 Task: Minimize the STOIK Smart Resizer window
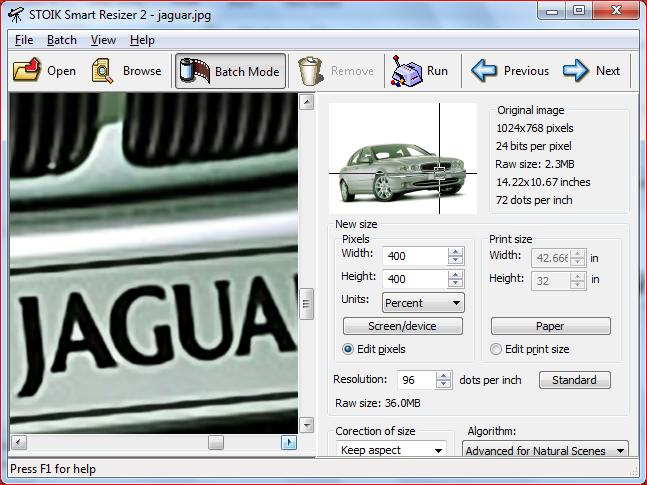click(552, 10)
